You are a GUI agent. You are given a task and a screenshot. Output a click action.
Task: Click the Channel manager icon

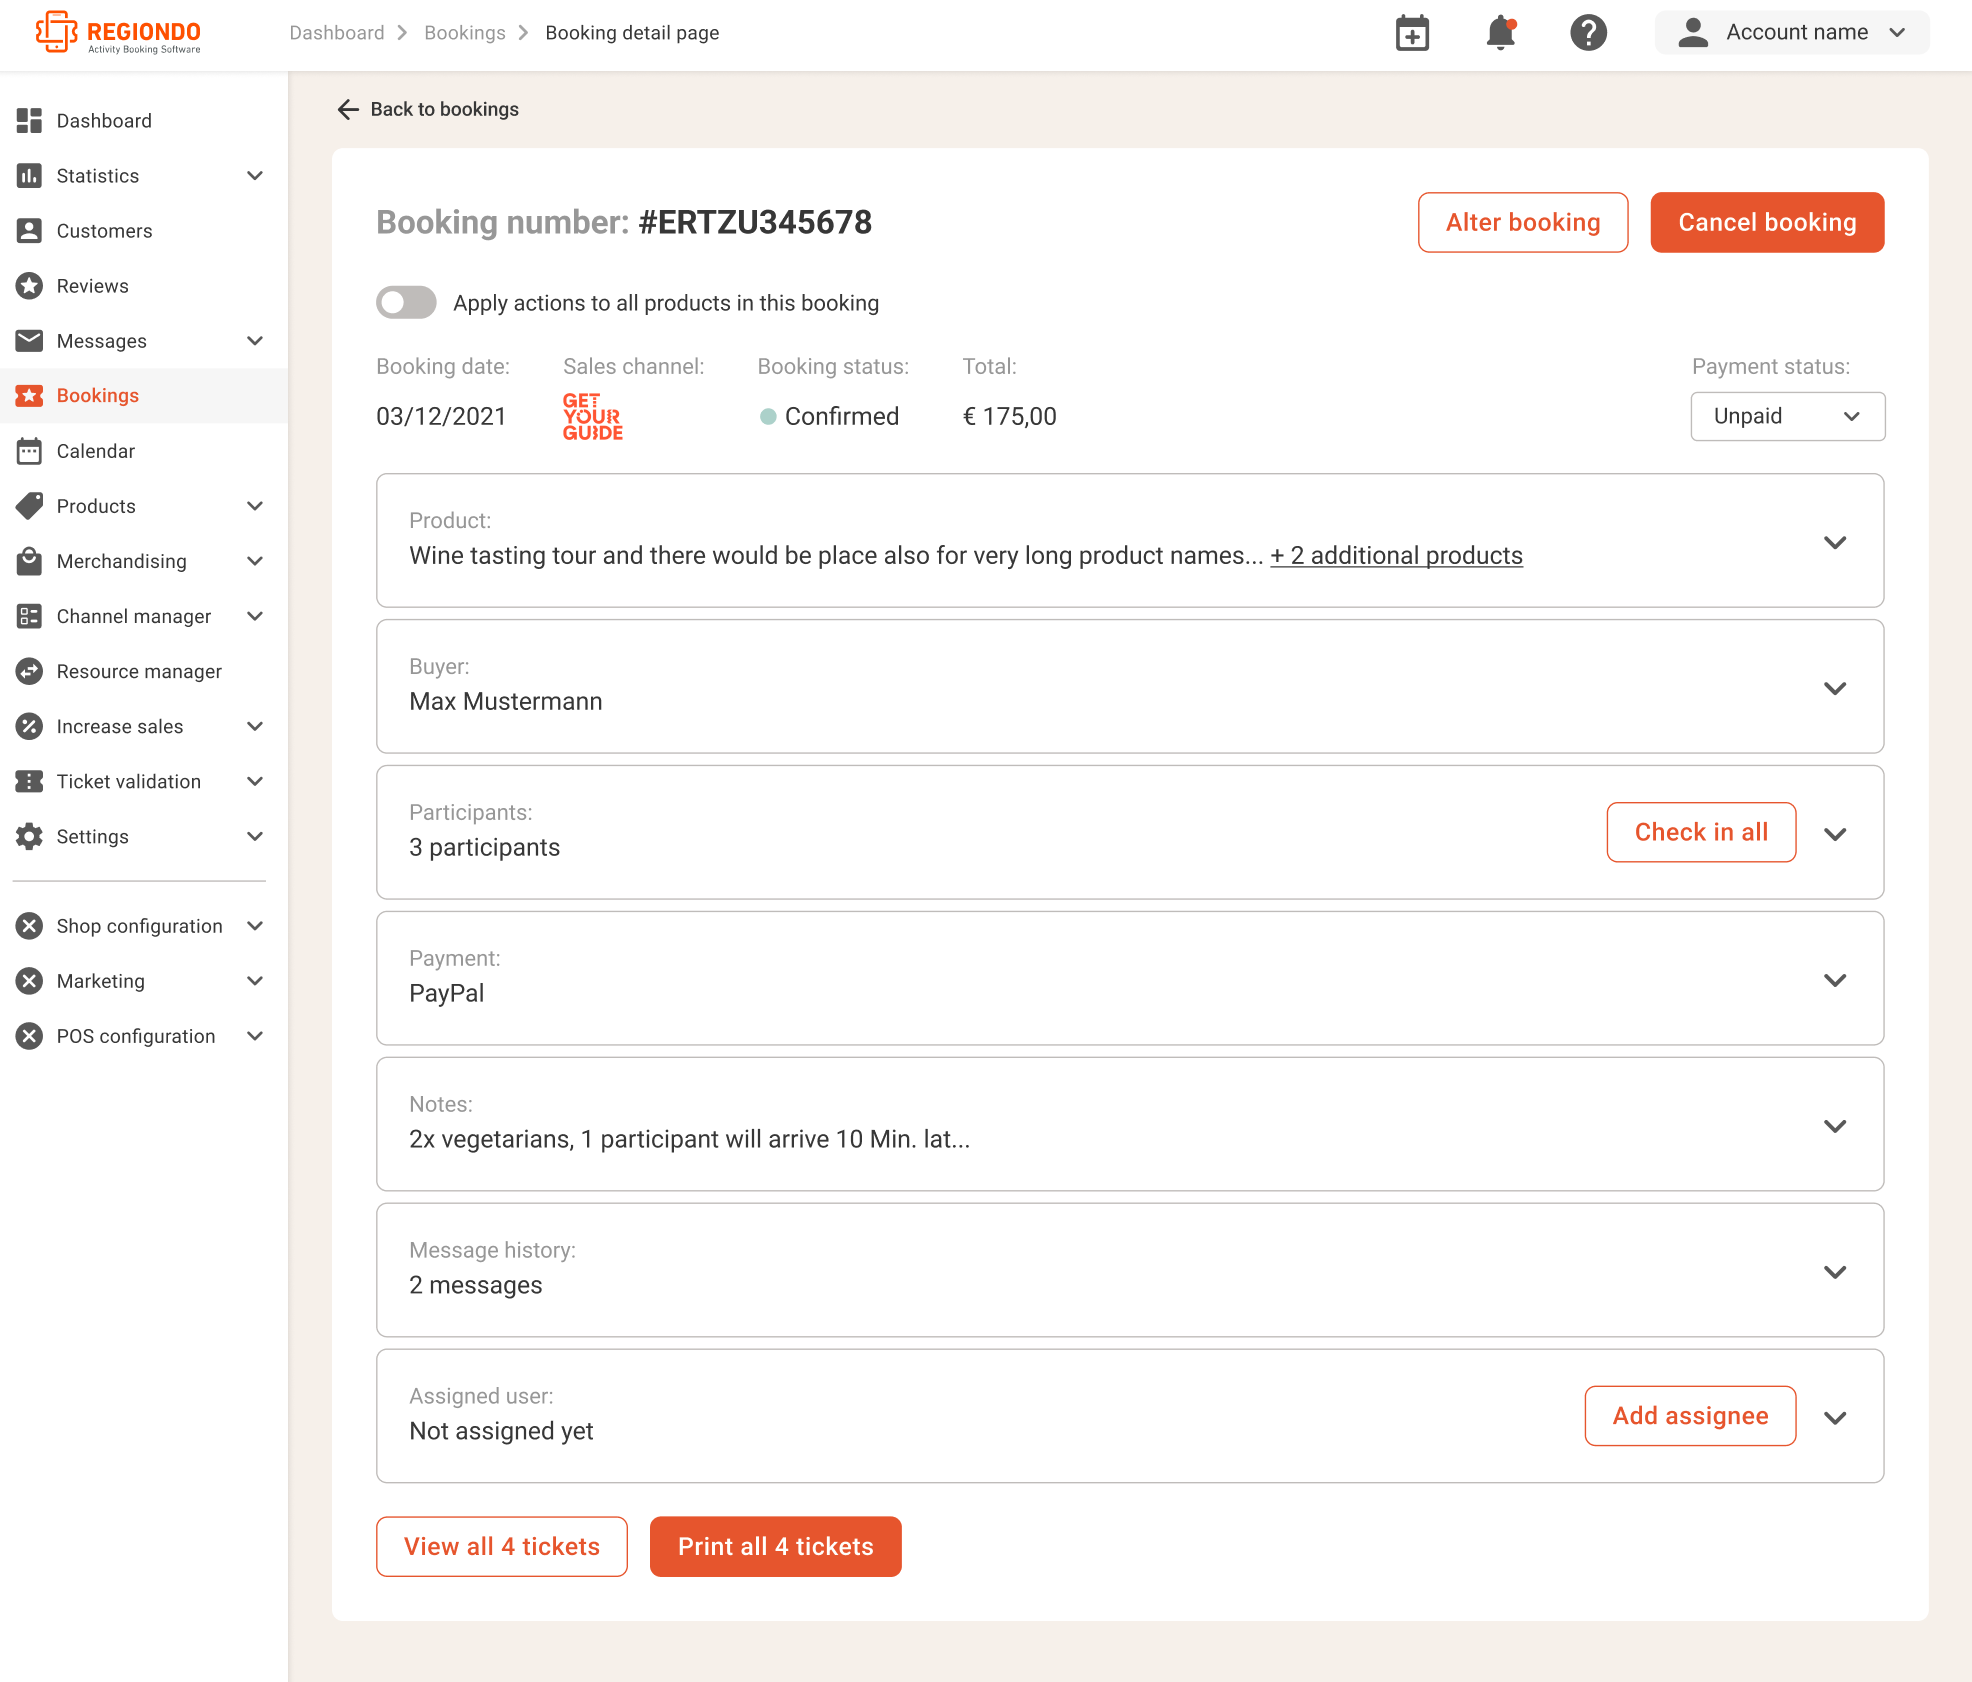click(29, 616)
